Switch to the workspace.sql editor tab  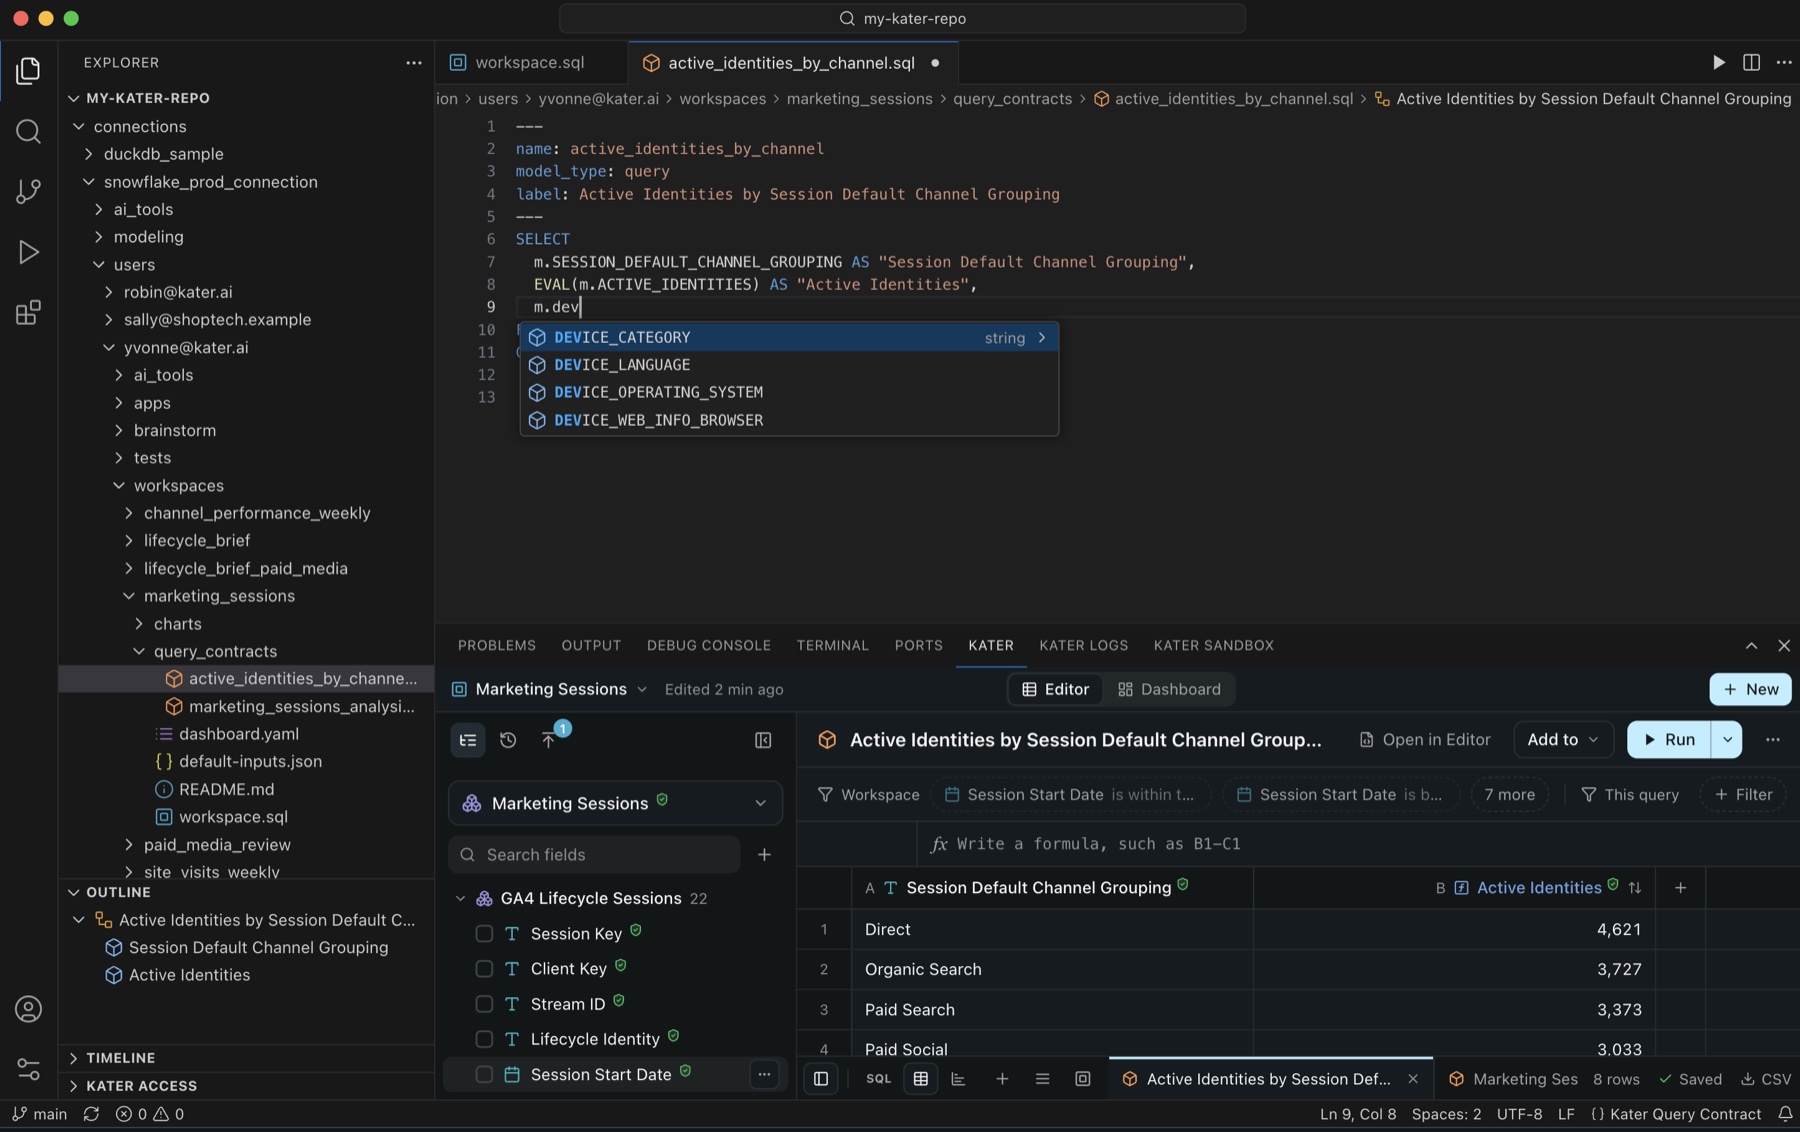[x=530, y=62]
